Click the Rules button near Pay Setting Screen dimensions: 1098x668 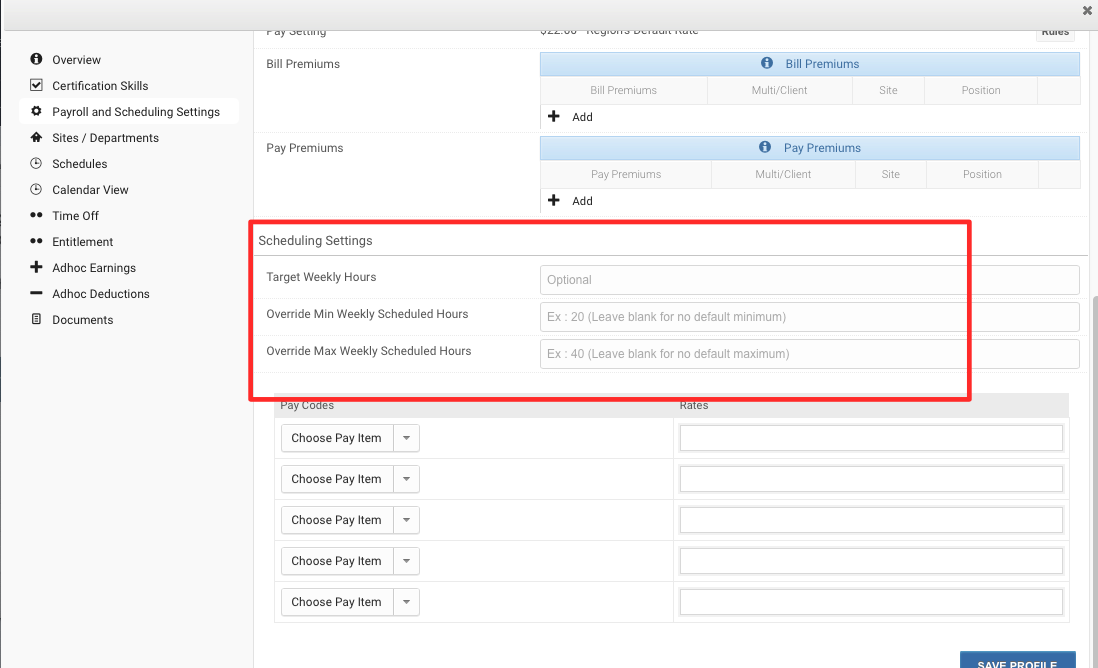pyautogui.click(x=1055, y=33)
